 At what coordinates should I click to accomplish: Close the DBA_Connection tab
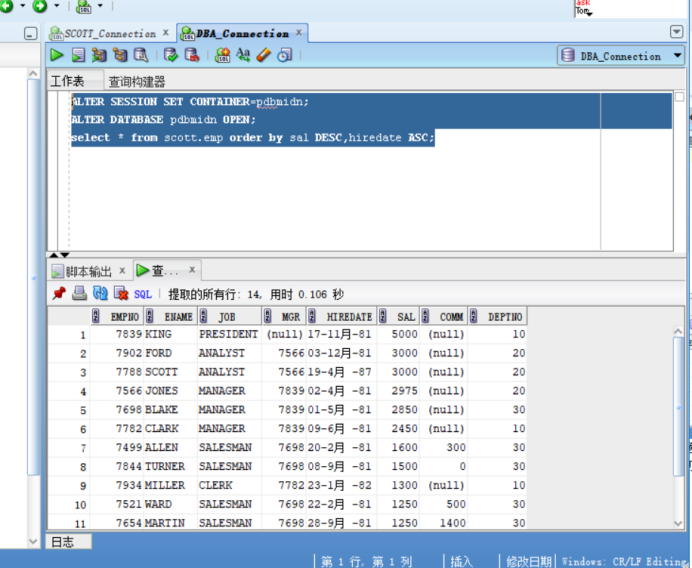pos(299,33)
